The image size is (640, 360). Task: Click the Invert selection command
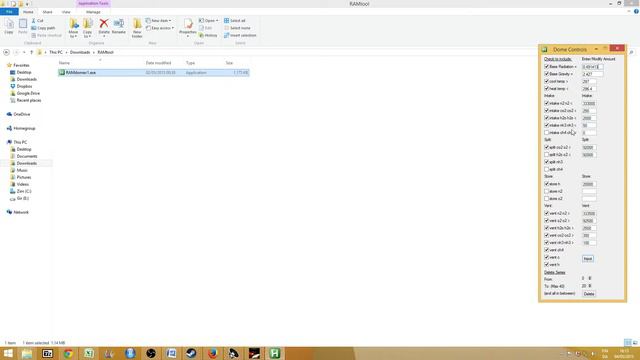(x=240, y=36)
